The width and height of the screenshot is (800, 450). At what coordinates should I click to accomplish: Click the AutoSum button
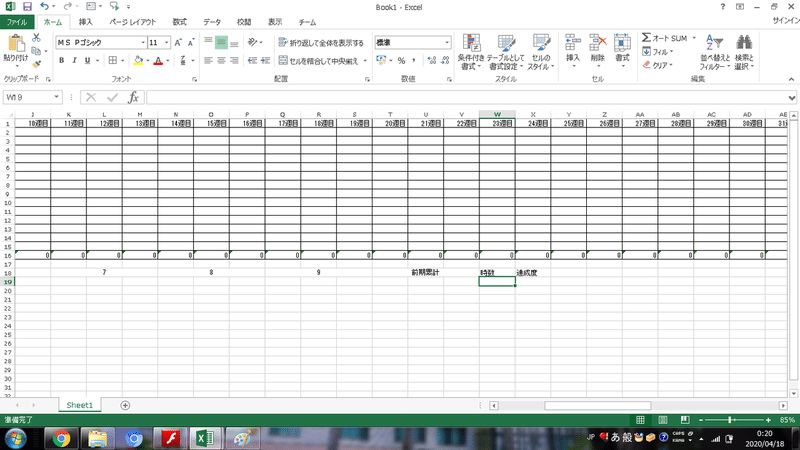(664, 38)
